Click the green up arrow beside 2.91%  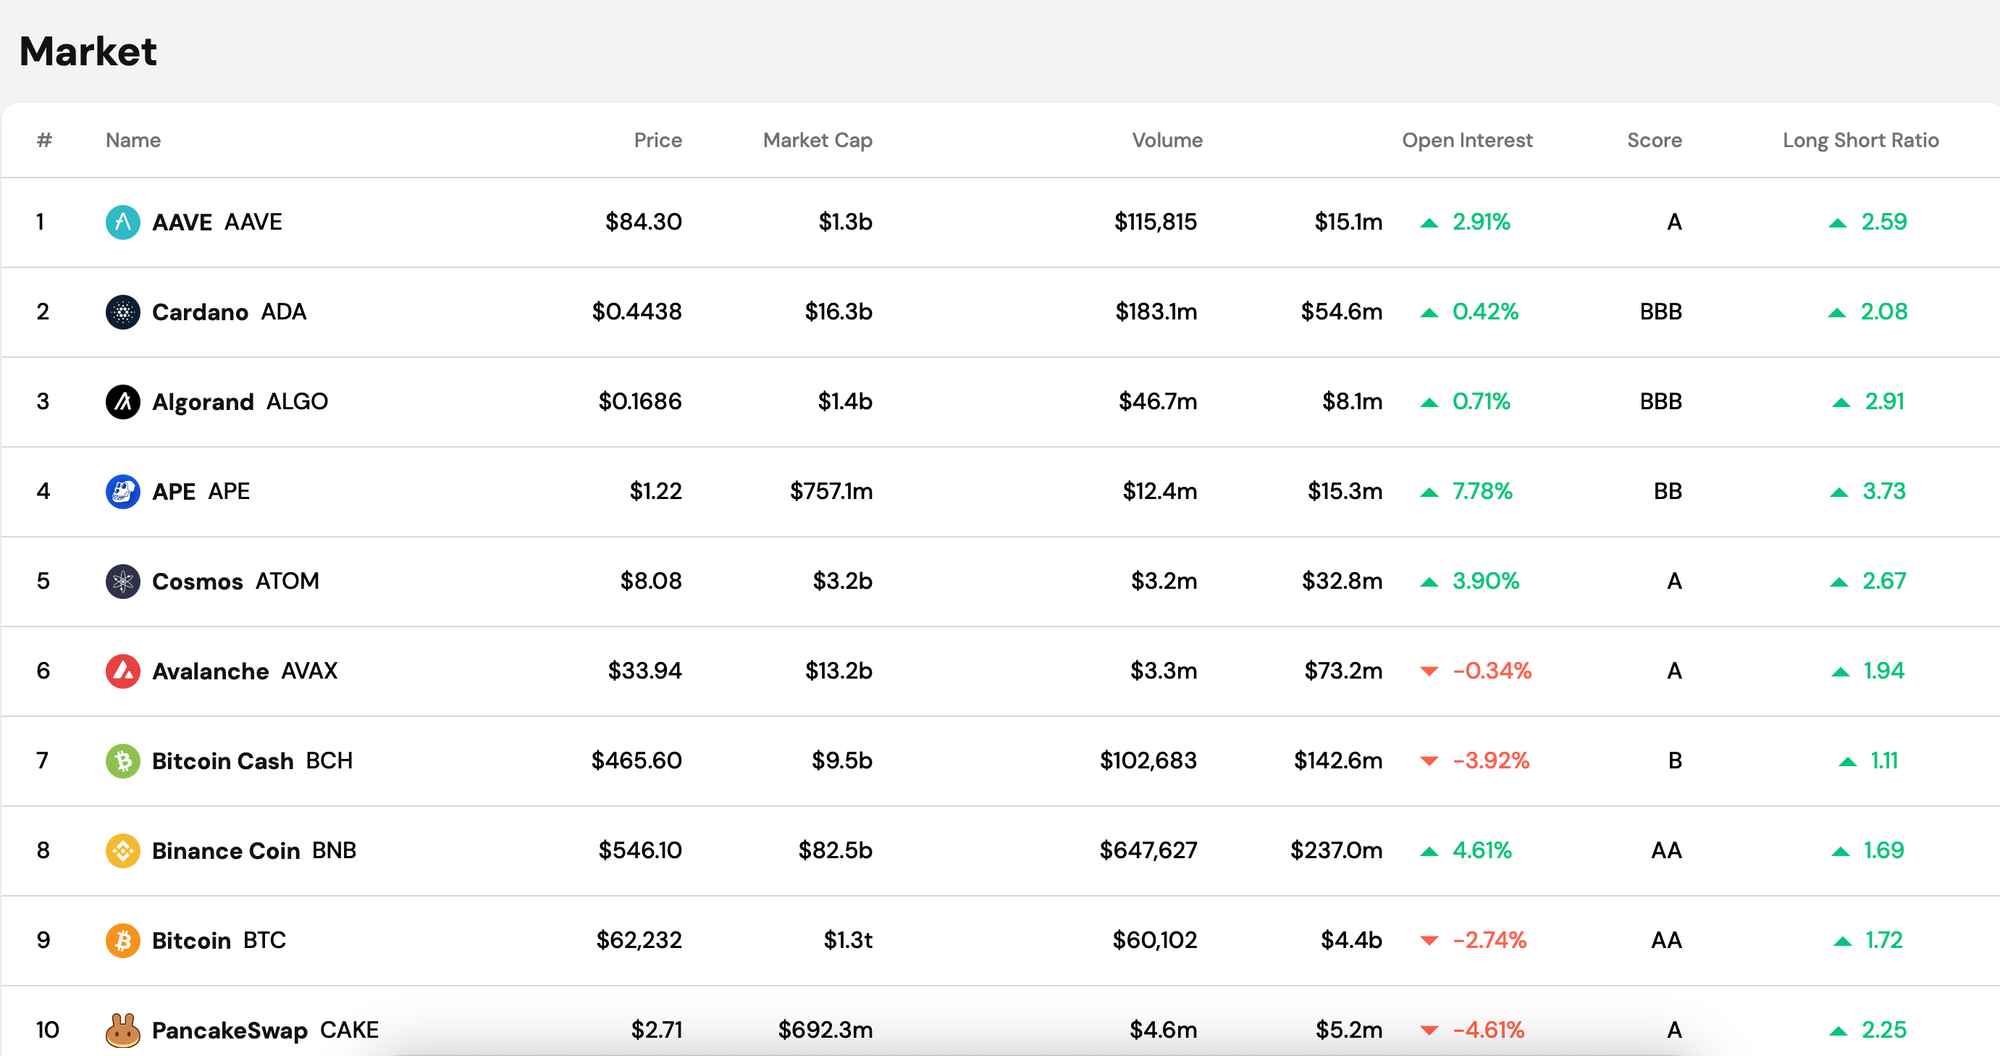[x=1430, y=223]
